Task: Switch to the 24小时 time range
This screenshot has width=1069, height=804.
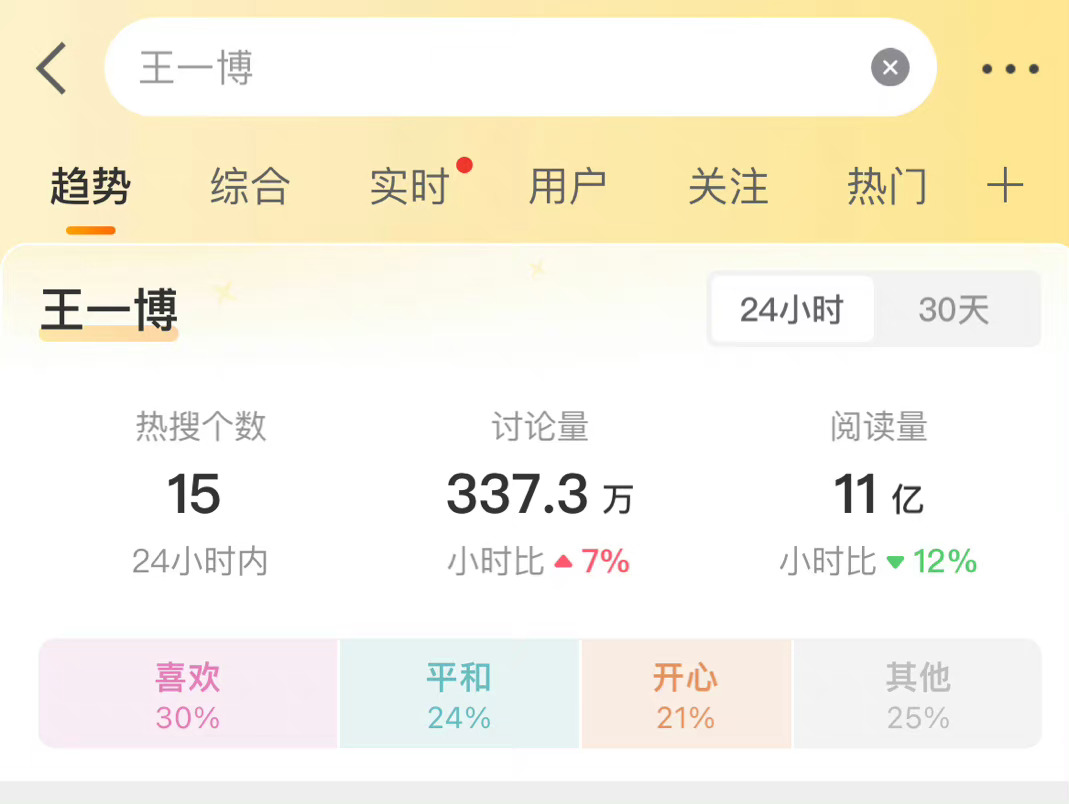Action: 791,310
